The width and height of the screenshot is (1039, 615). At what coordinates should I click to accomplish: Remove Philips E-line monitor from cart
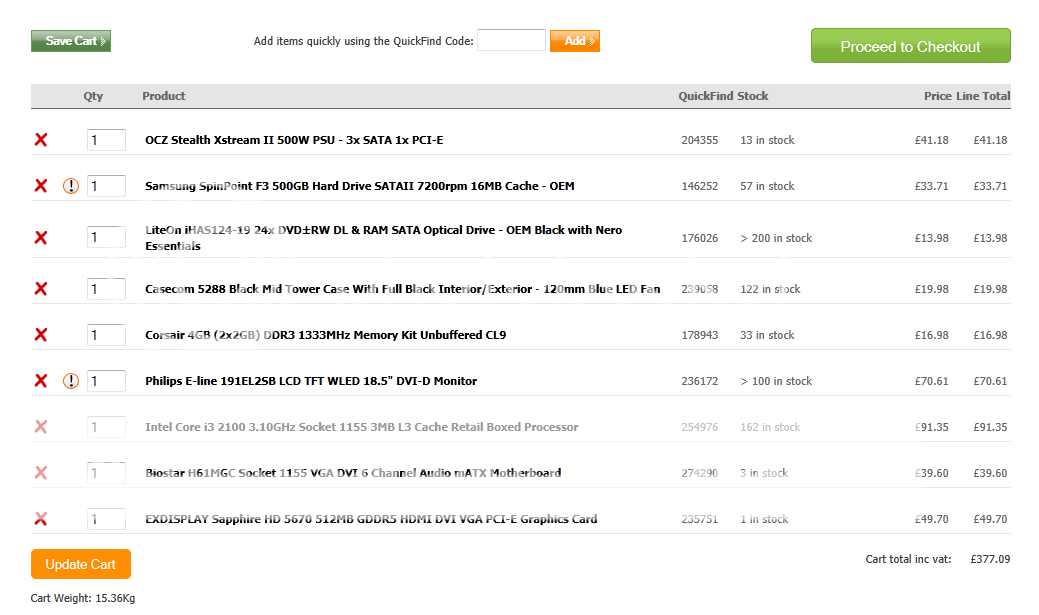(41, 381)
